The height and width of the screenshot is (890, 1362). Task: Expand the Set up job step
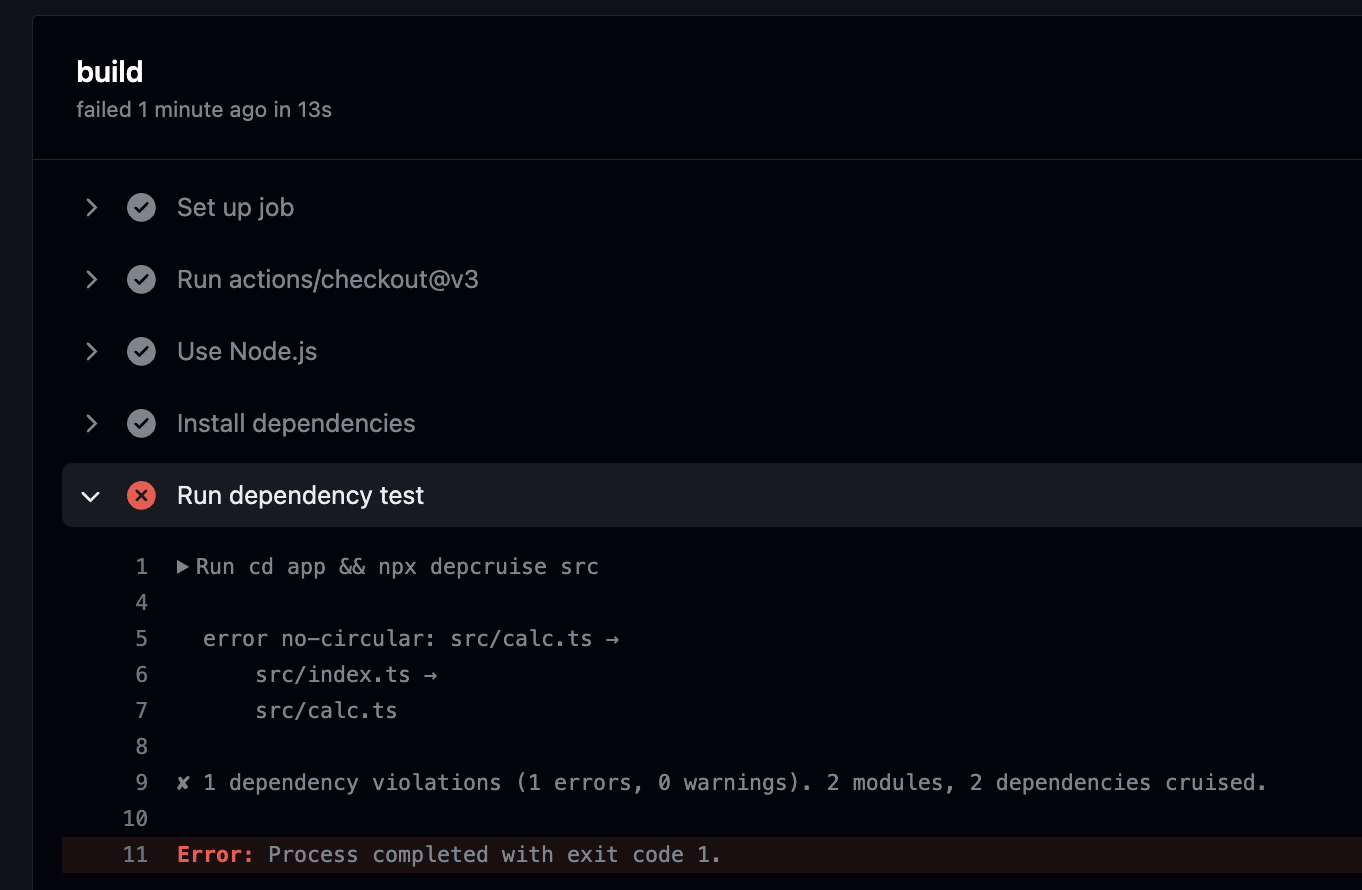coord(91,207)
